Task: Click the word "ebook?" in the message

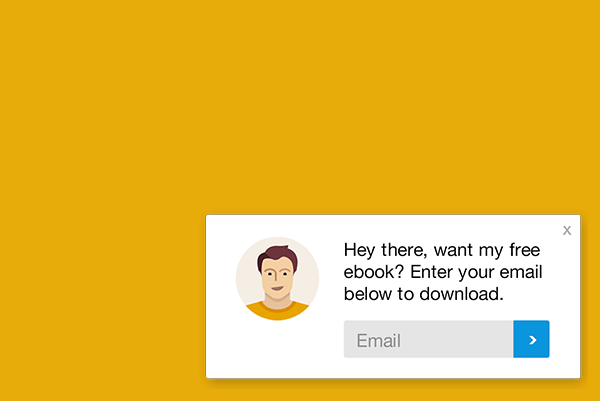Action: pyautogui.click(x=374, y=272)
